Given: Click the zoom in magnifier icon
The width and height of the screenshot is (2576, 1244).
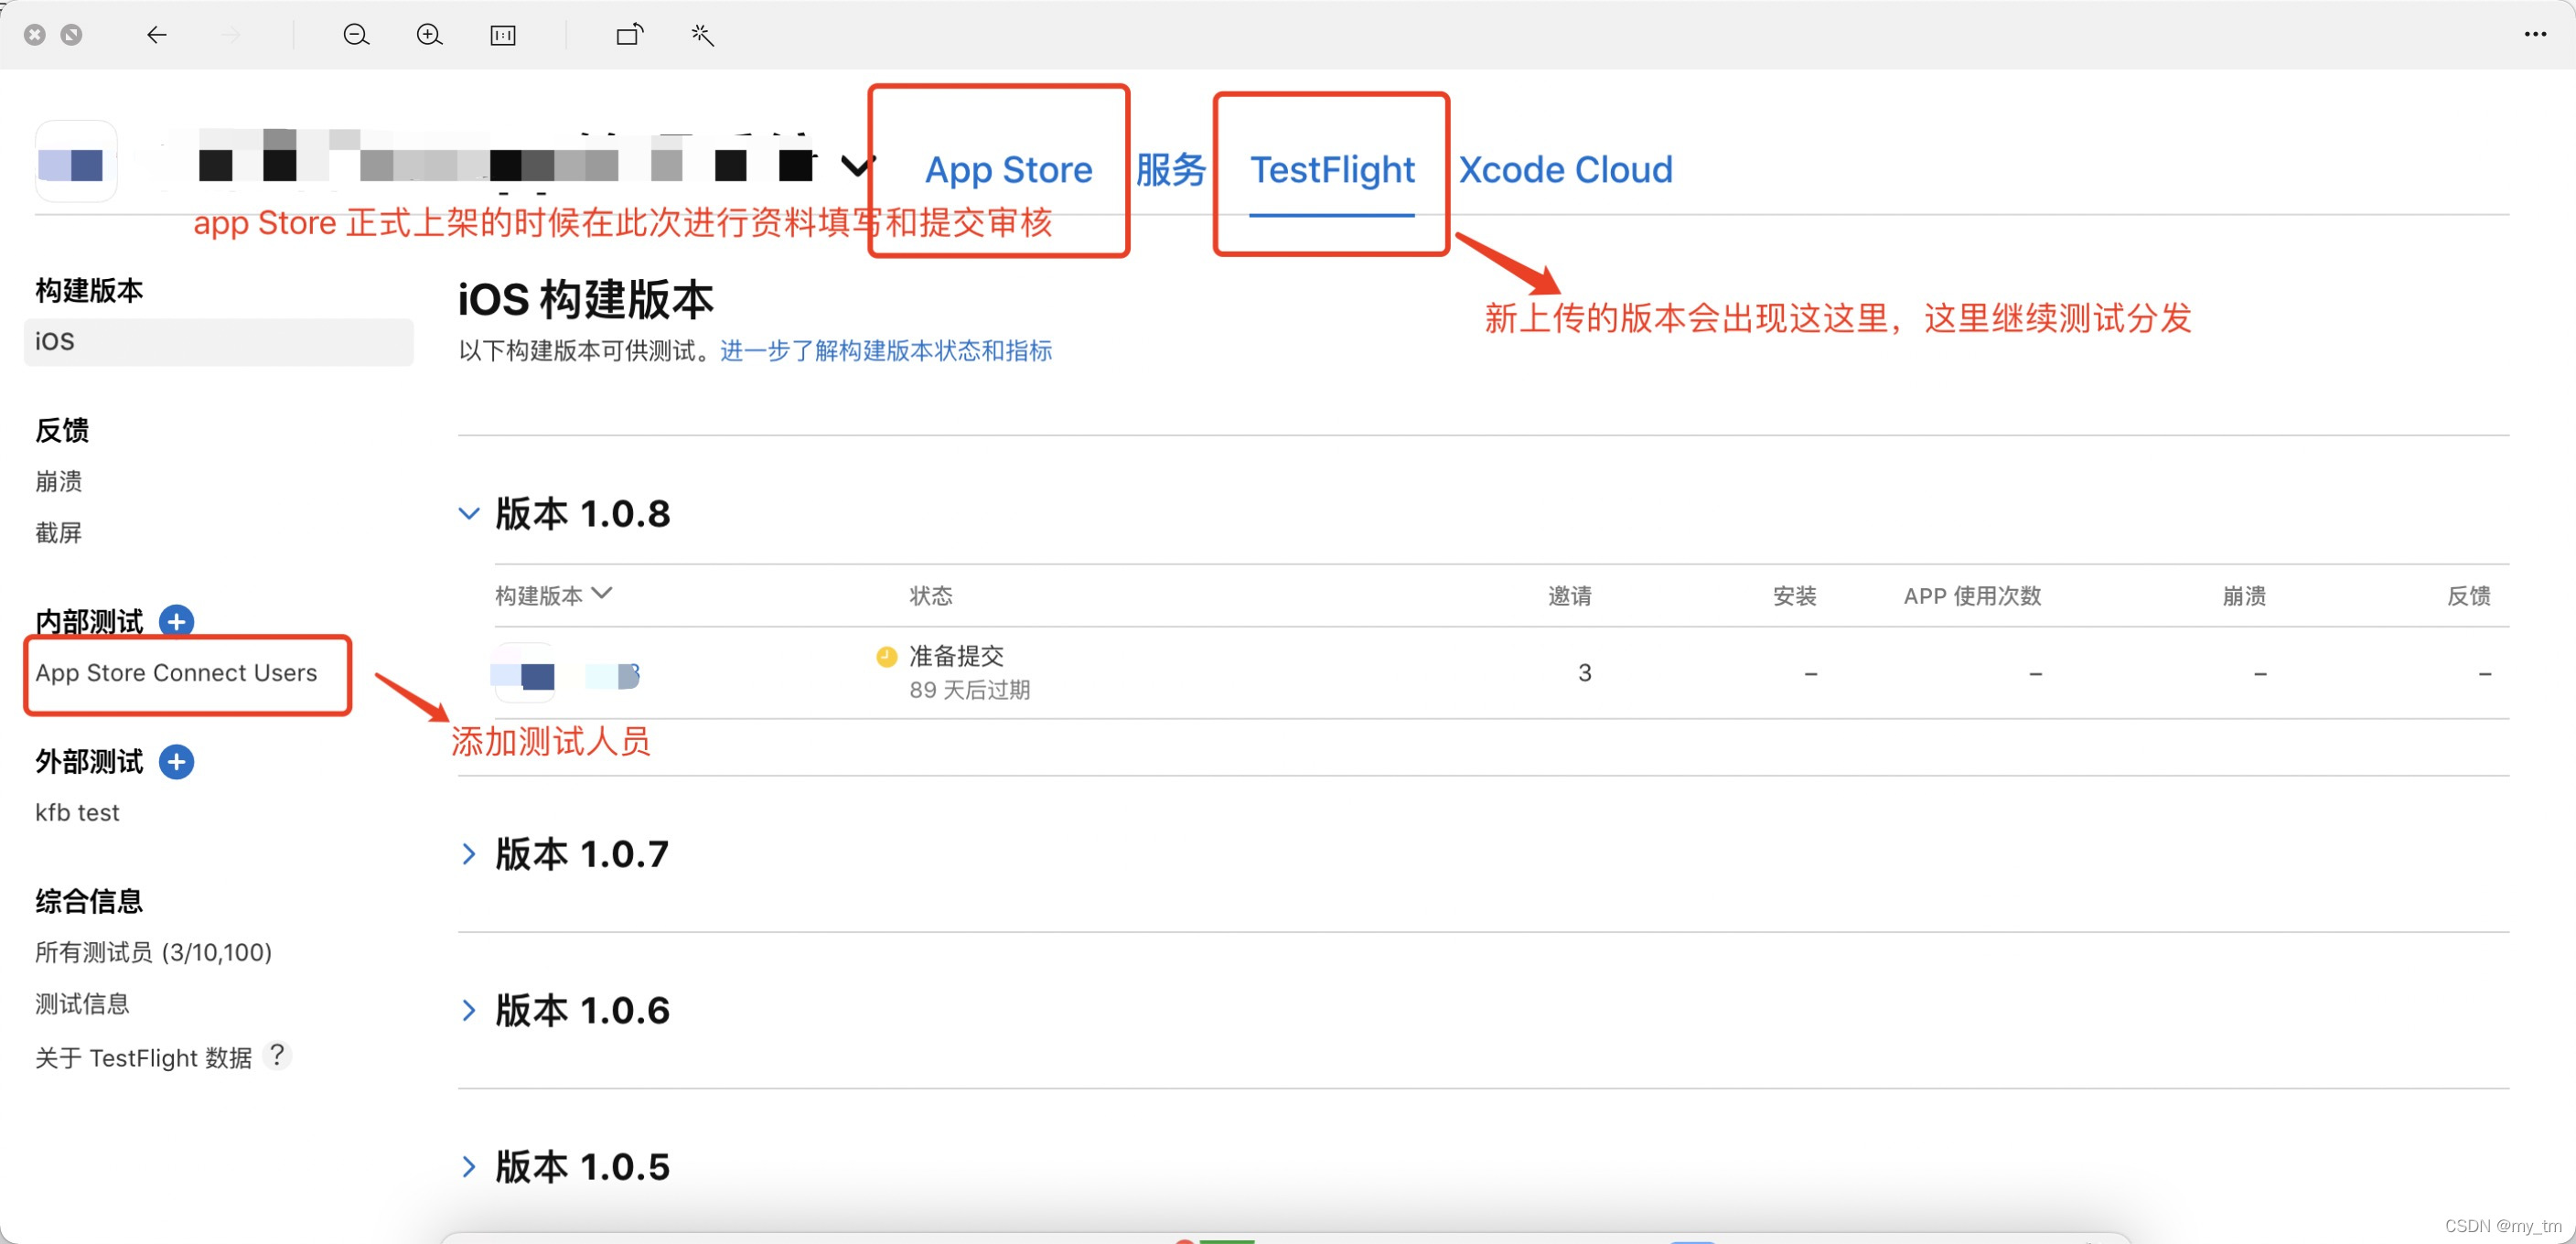Looking at the screenshot, I should pyautogui.click(x=429, y=35).
